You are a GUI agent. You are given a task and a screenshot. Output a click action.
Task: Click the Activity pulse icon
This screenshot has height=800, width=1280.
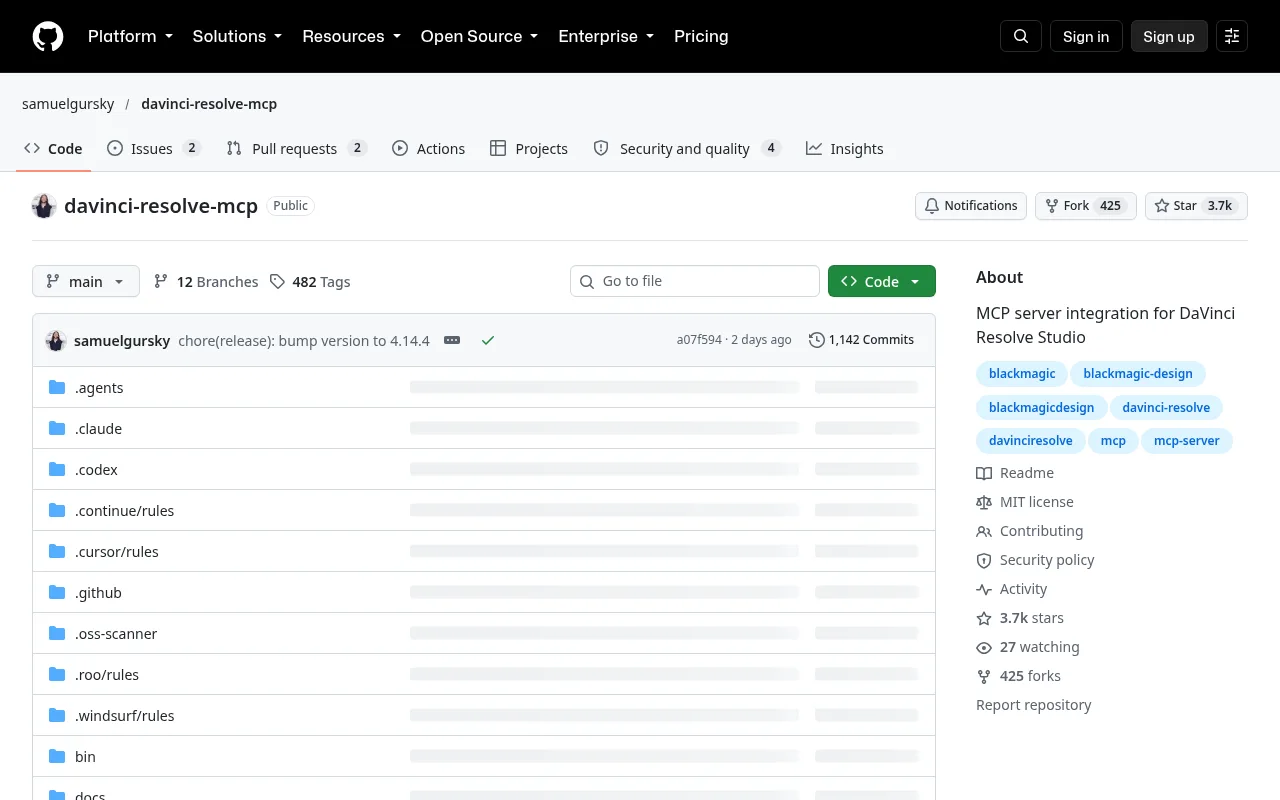click(984, 589)
